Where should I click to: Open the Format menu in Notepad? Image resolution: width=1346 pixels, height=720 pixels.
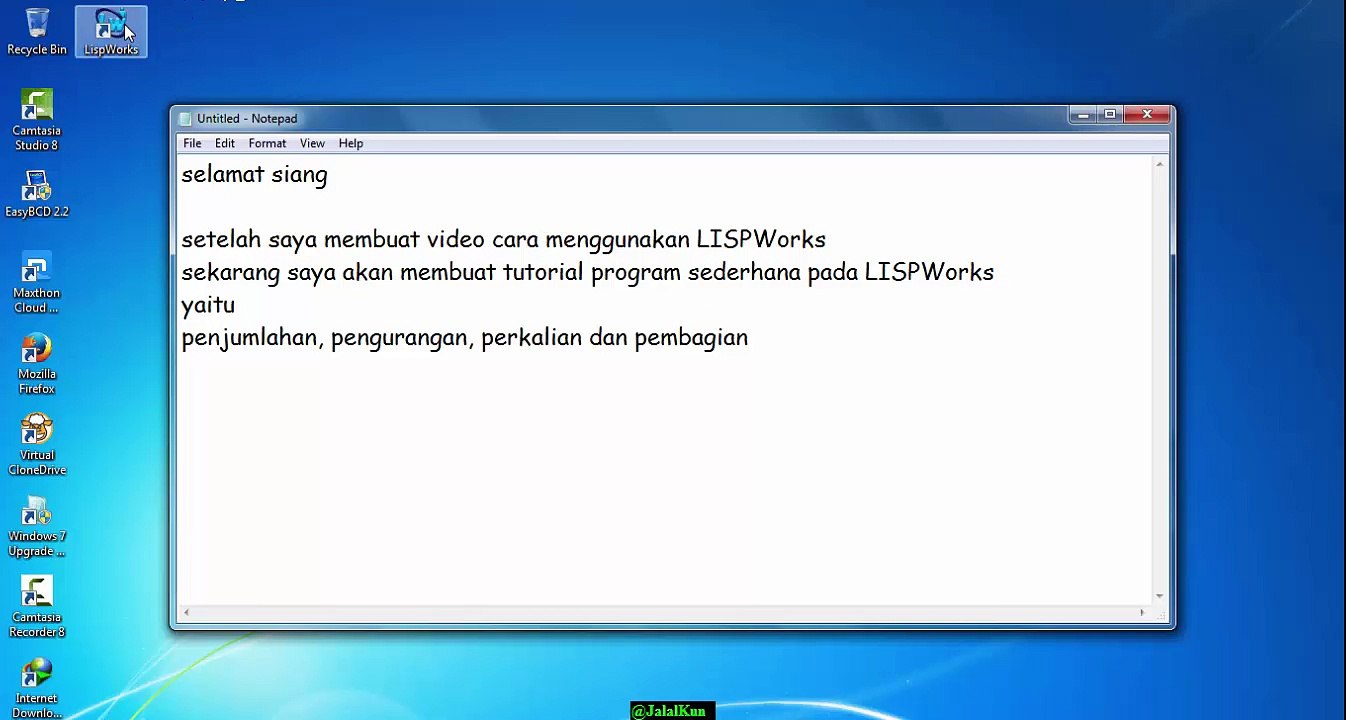click(267, 143)
